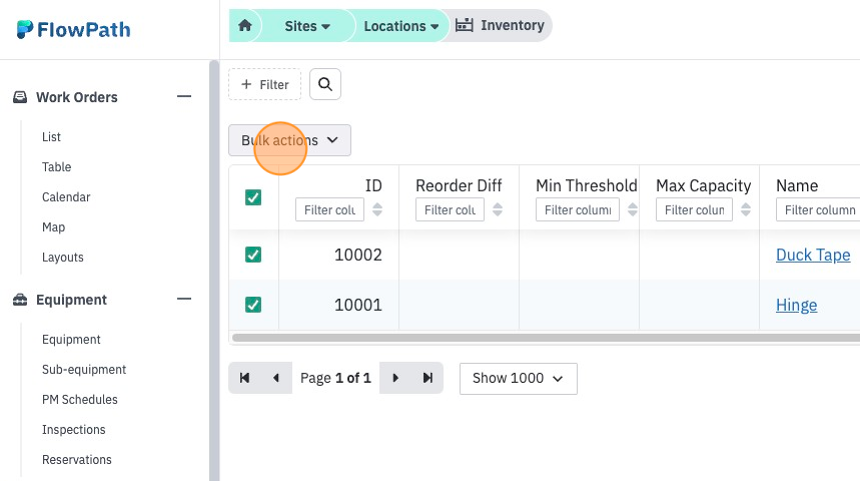Go to next page arrow
The image size is (860, 481).
(x=395, y=378)
